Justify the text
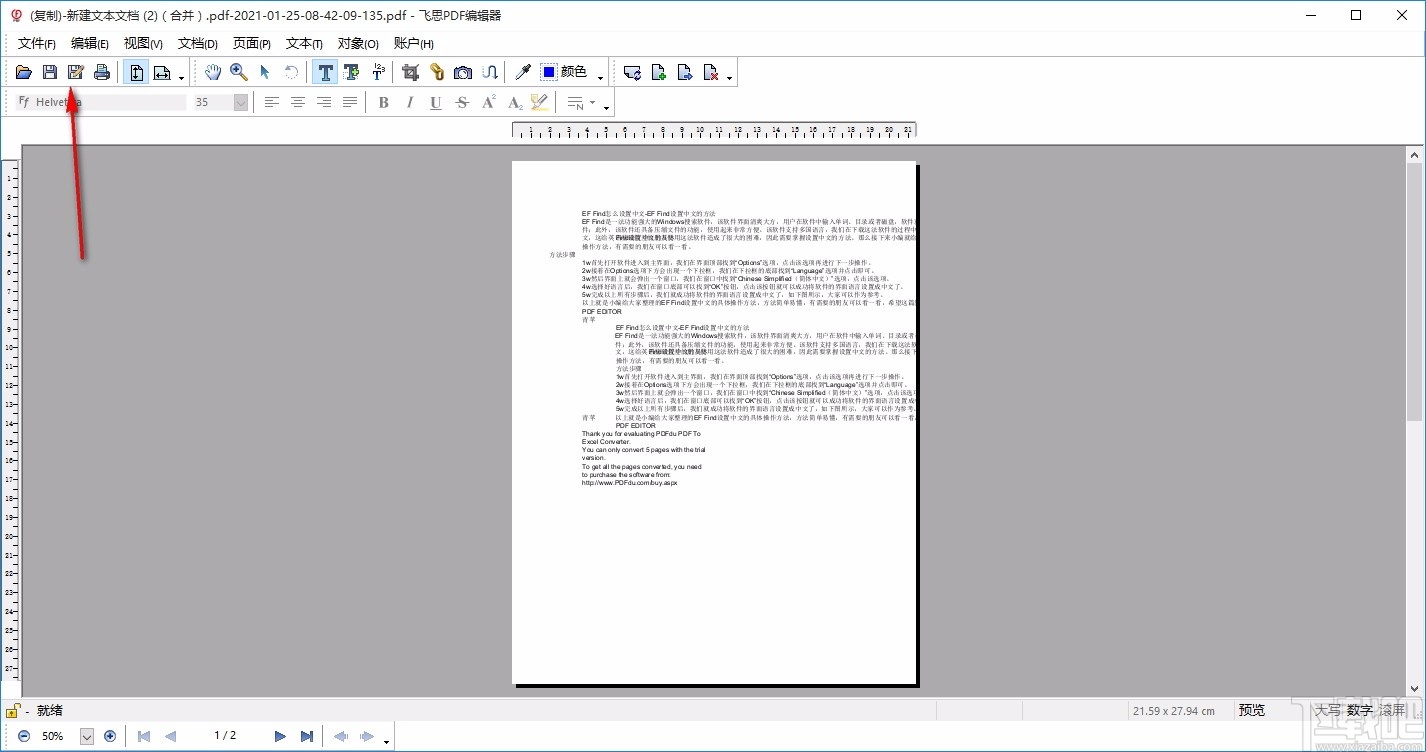This screenshot has width=1426, height=752. (x=350, y=102)
